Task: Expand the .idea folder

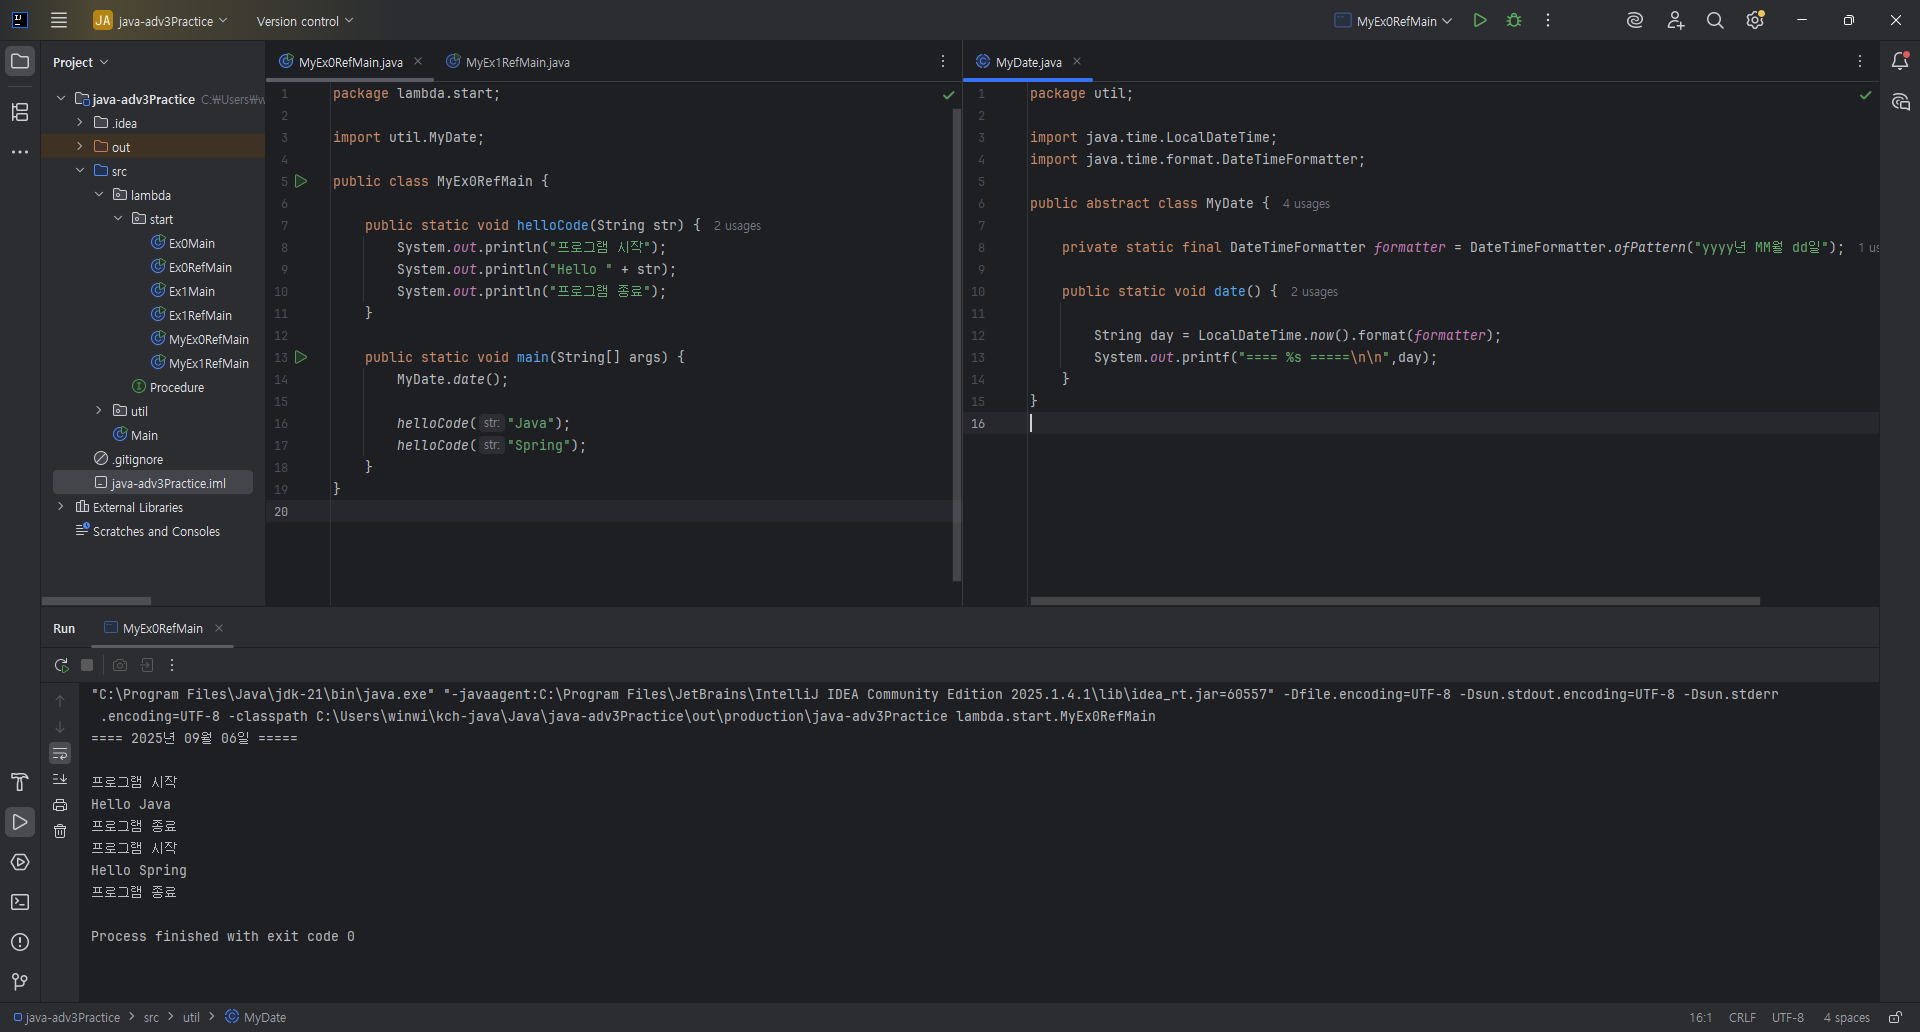Action: pos(80,123)
